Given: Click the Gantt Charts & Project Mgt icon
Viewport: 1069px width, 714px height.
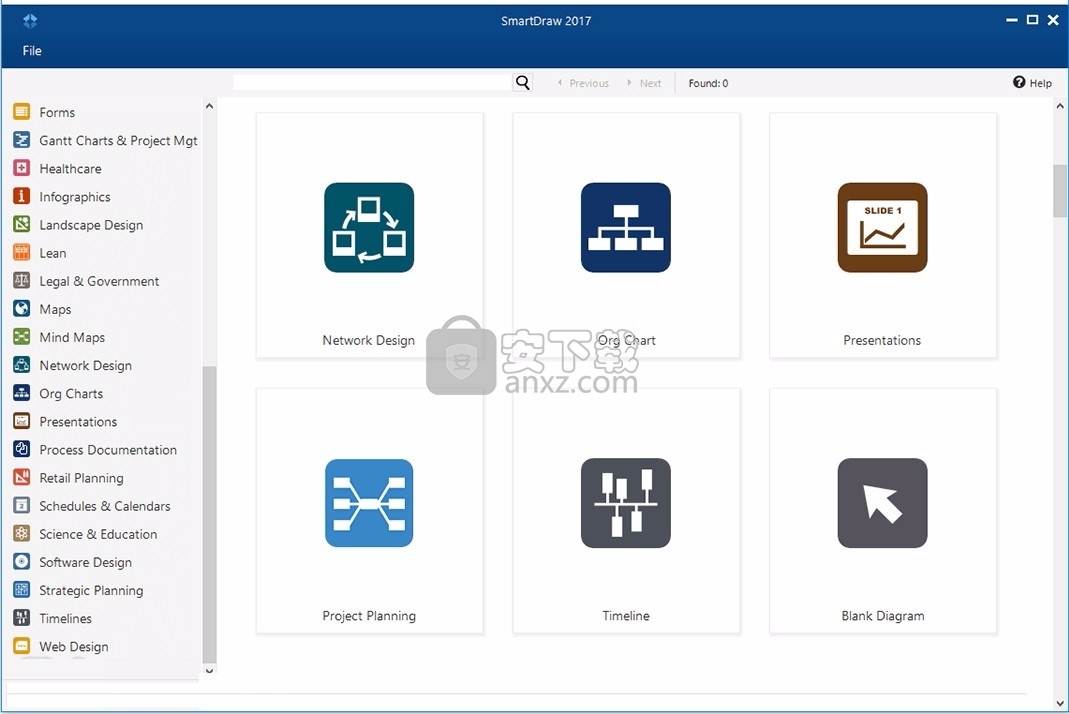Looking at the screenshot, I should click(22, 140).
